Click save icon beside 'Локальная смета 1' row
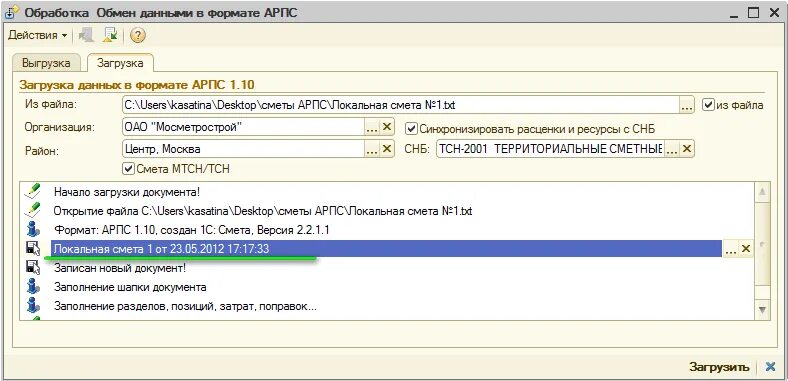 tap(33, 248)
